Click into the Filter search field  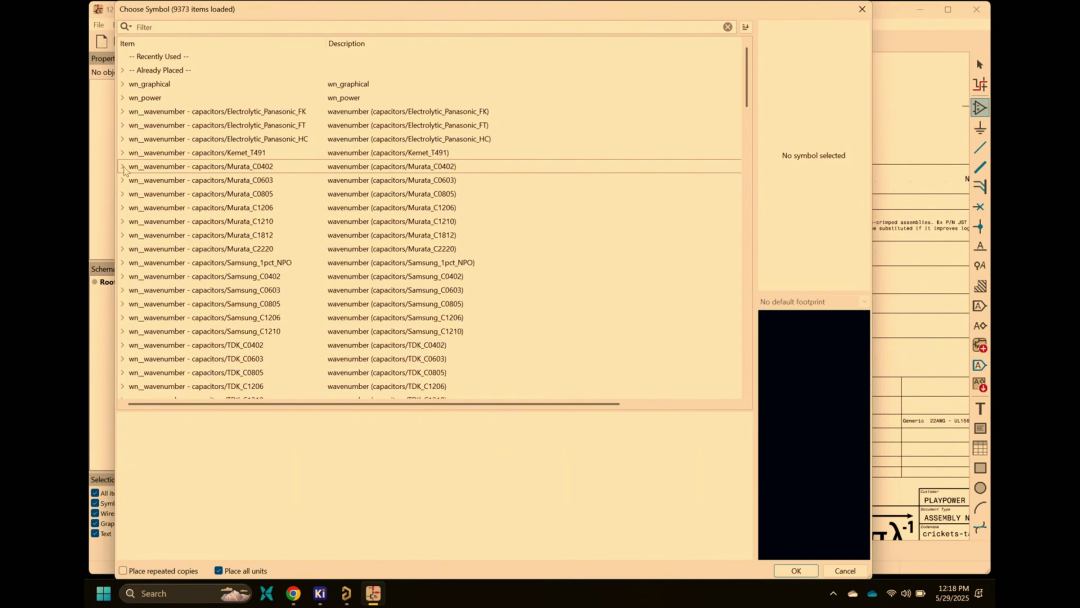(427, 27)
